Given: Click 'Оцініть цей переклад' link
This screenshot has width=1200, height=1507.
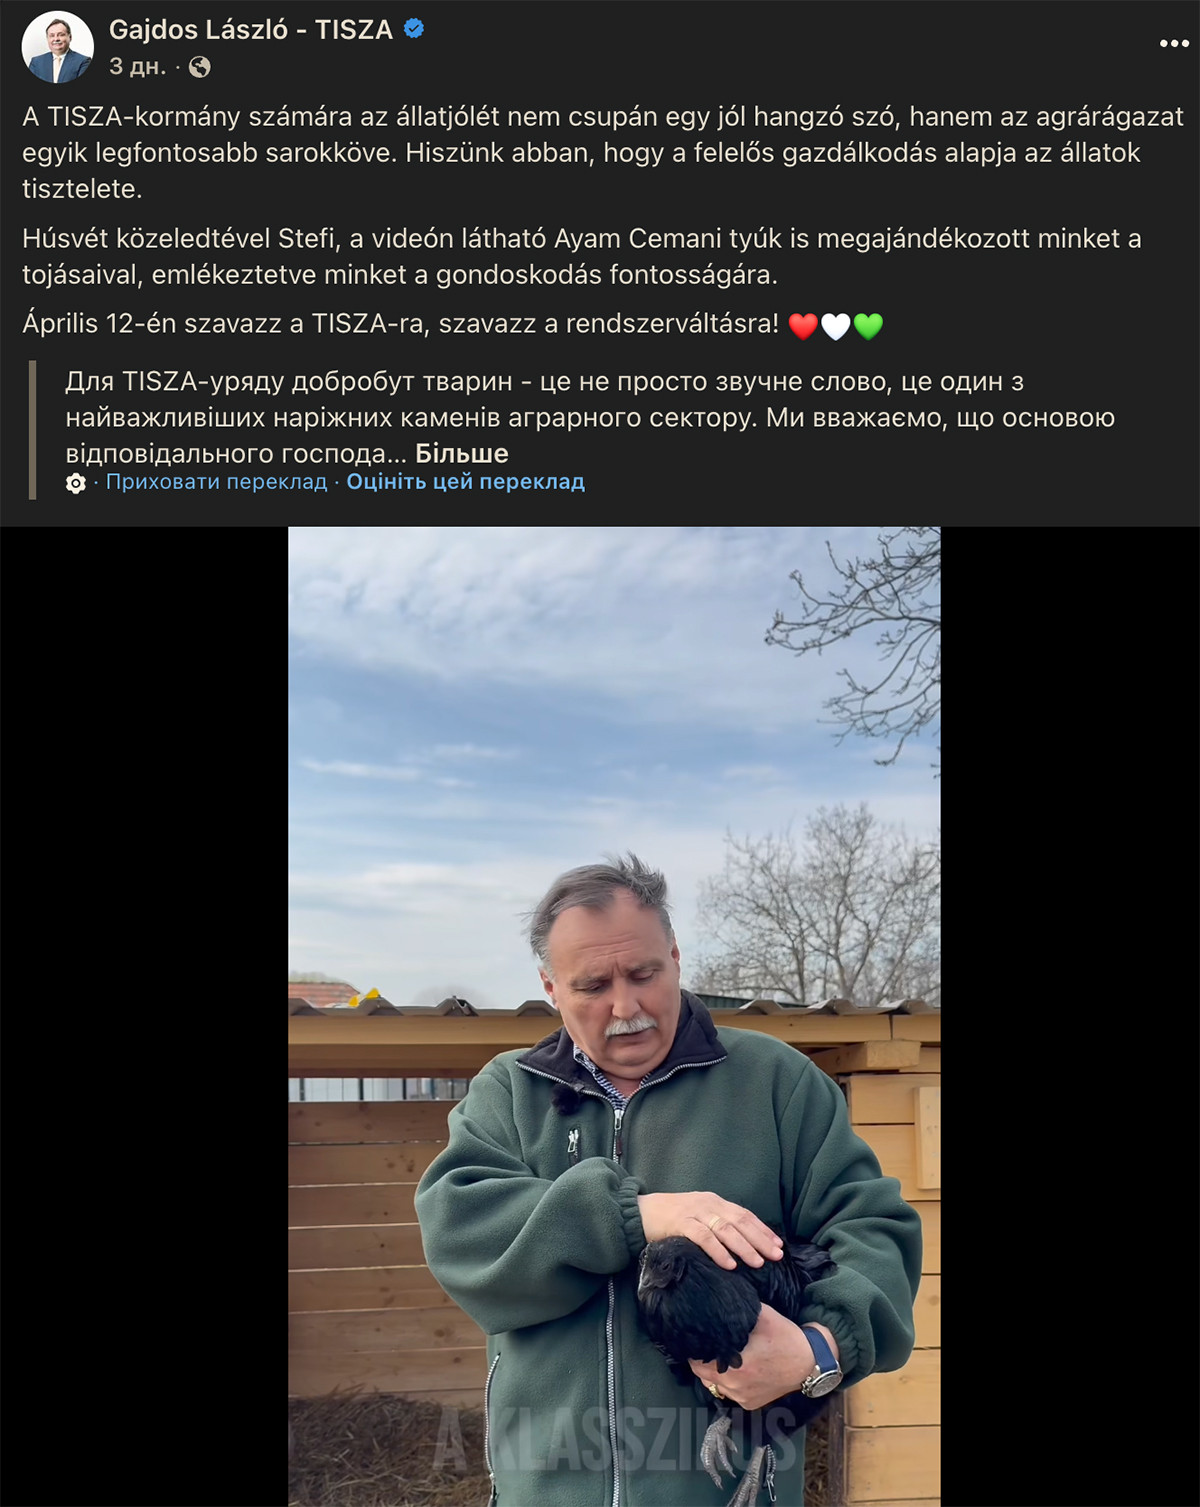Looking at the screenshot, I should point(466,482).
